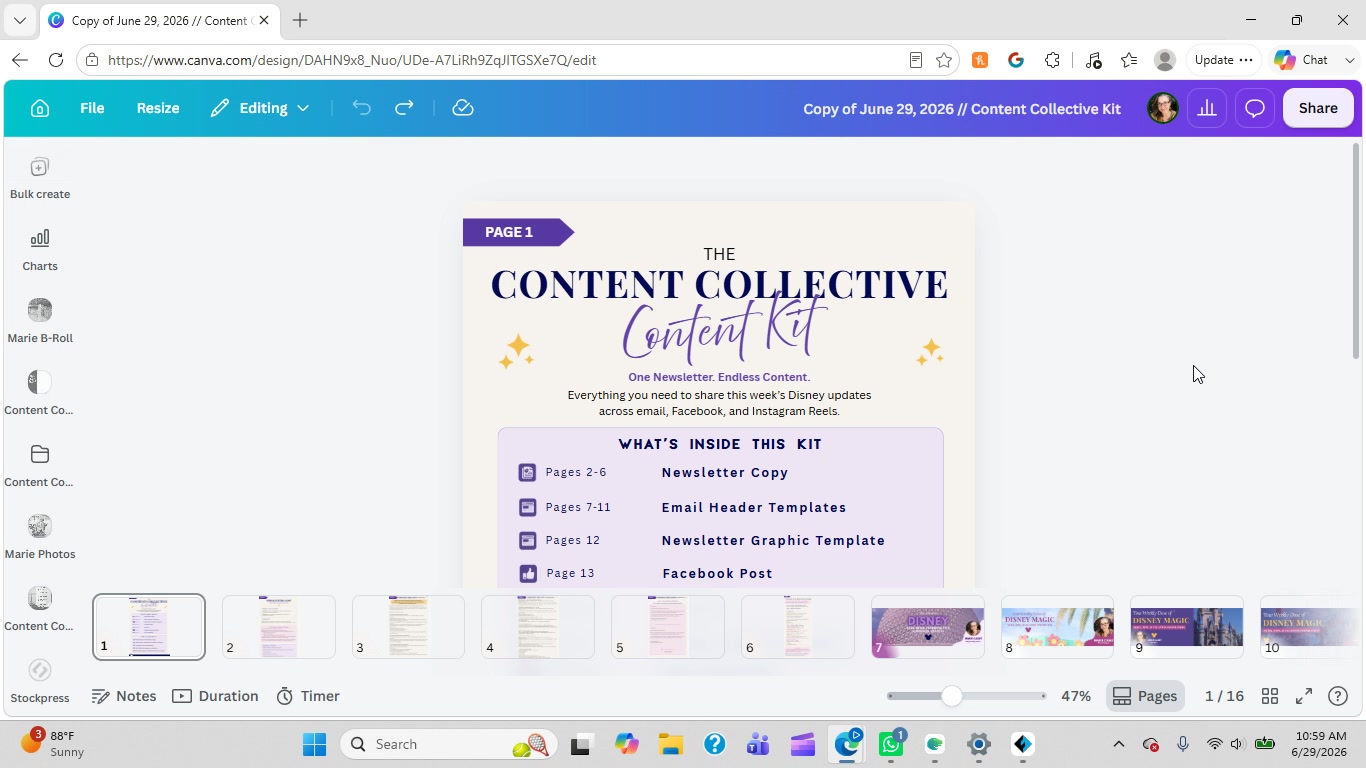Open the Bulk create sidebar tool
Screen dimensions: 1366x768
(40, 178)
